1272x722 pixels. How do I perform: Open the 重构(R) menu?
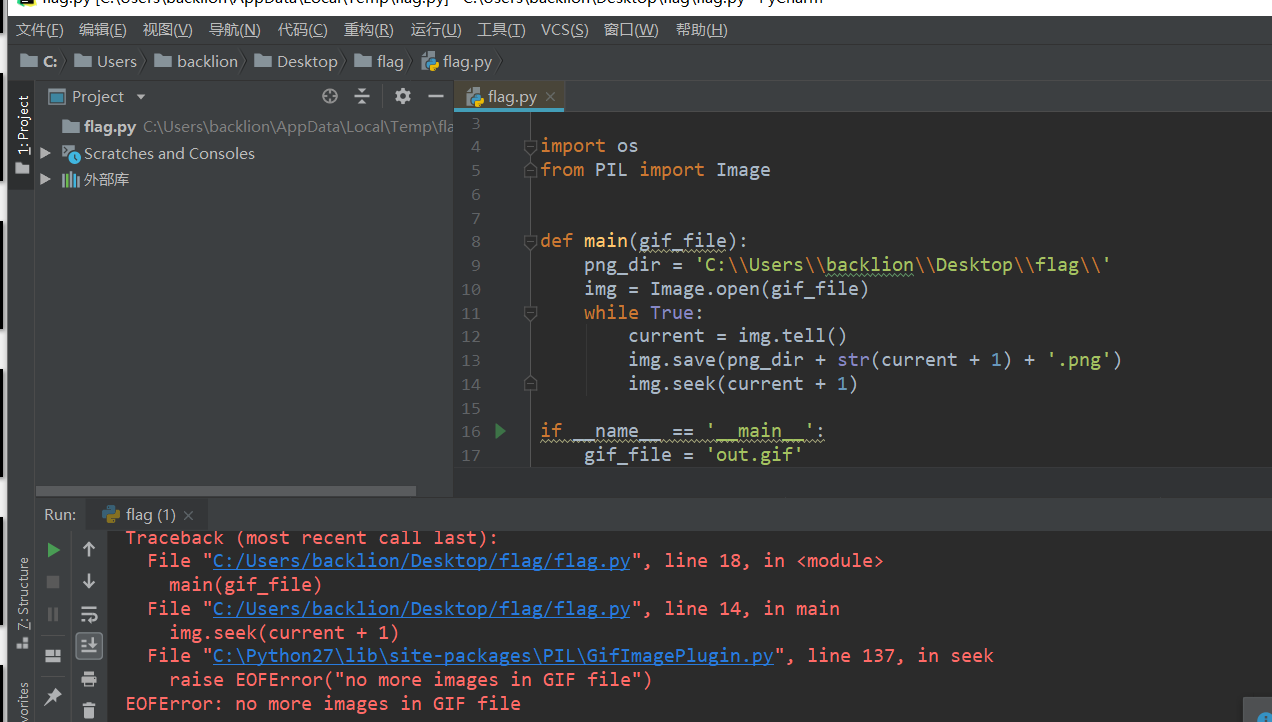[x=369, y=30]
